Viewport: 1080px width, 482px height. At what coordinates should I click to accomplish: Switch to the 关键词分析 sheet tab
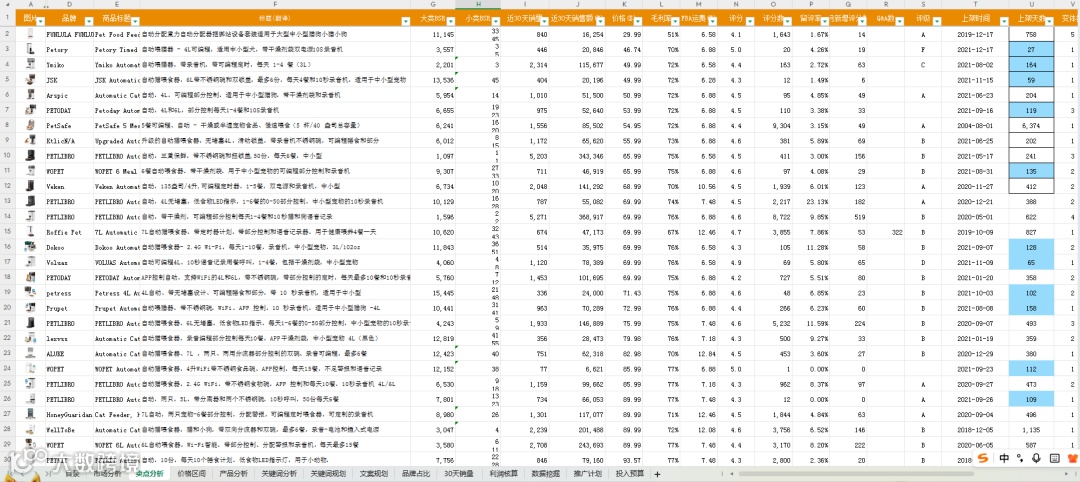pos(280,474)
